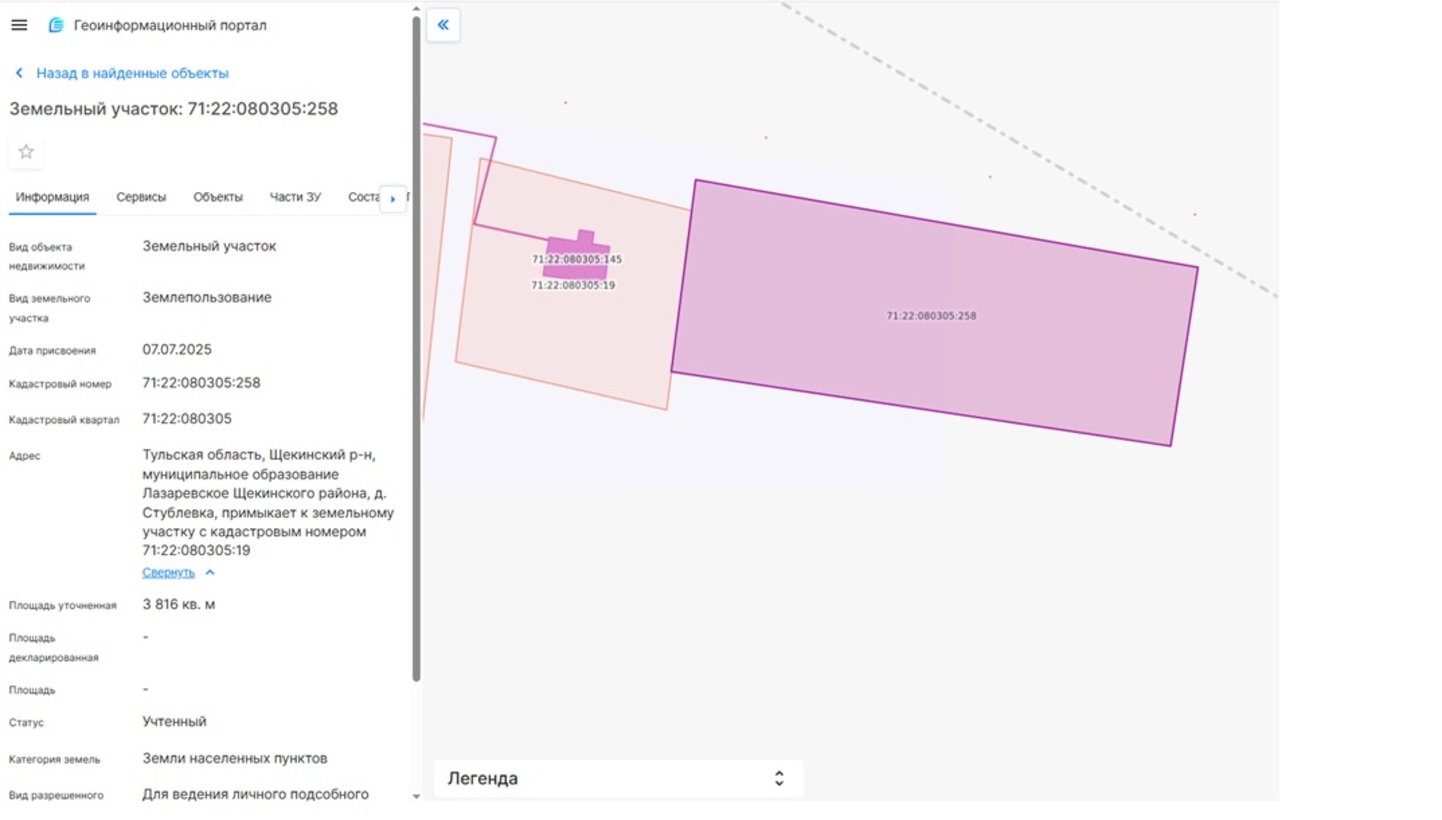Click the Геоинформационный портал logo icon
Screen dimensions: 1442x820
click(x=56, y=25)
